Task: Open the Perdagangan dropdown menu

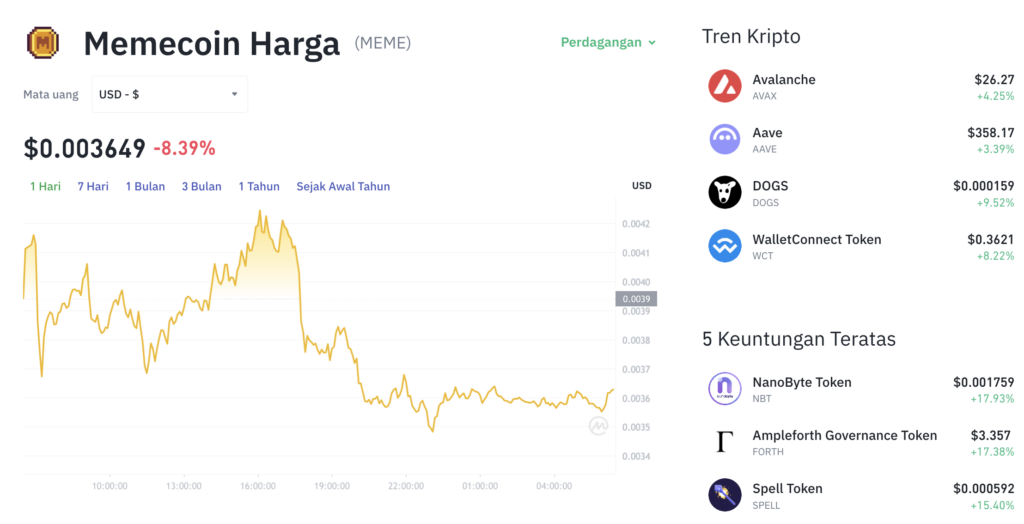Action: pos(608,43)
